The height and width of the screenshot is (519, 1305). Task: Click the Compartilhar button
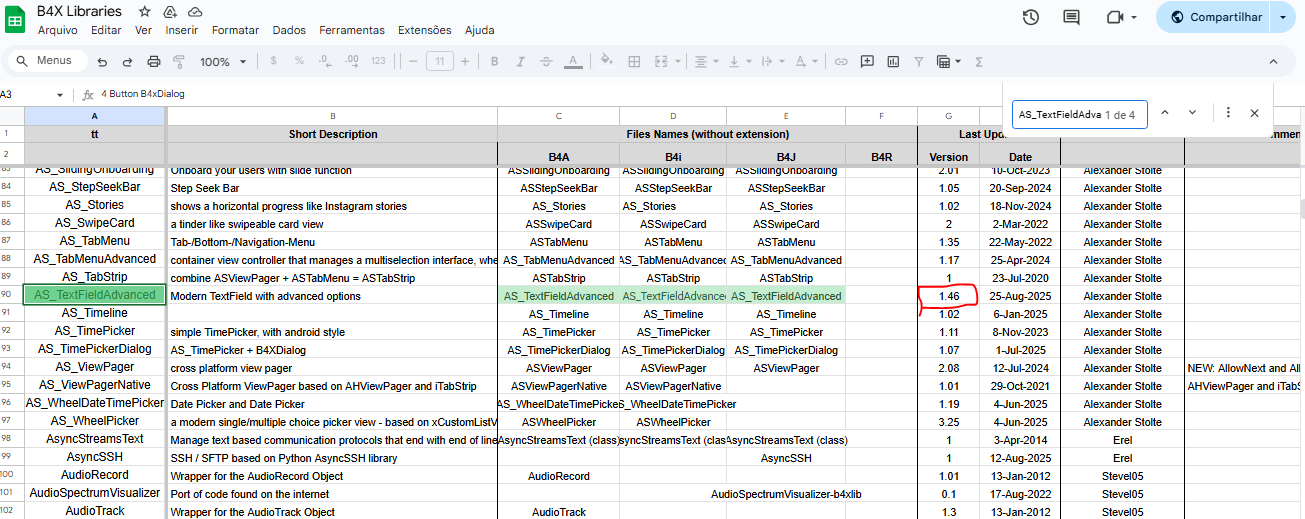pos(1215,17)
